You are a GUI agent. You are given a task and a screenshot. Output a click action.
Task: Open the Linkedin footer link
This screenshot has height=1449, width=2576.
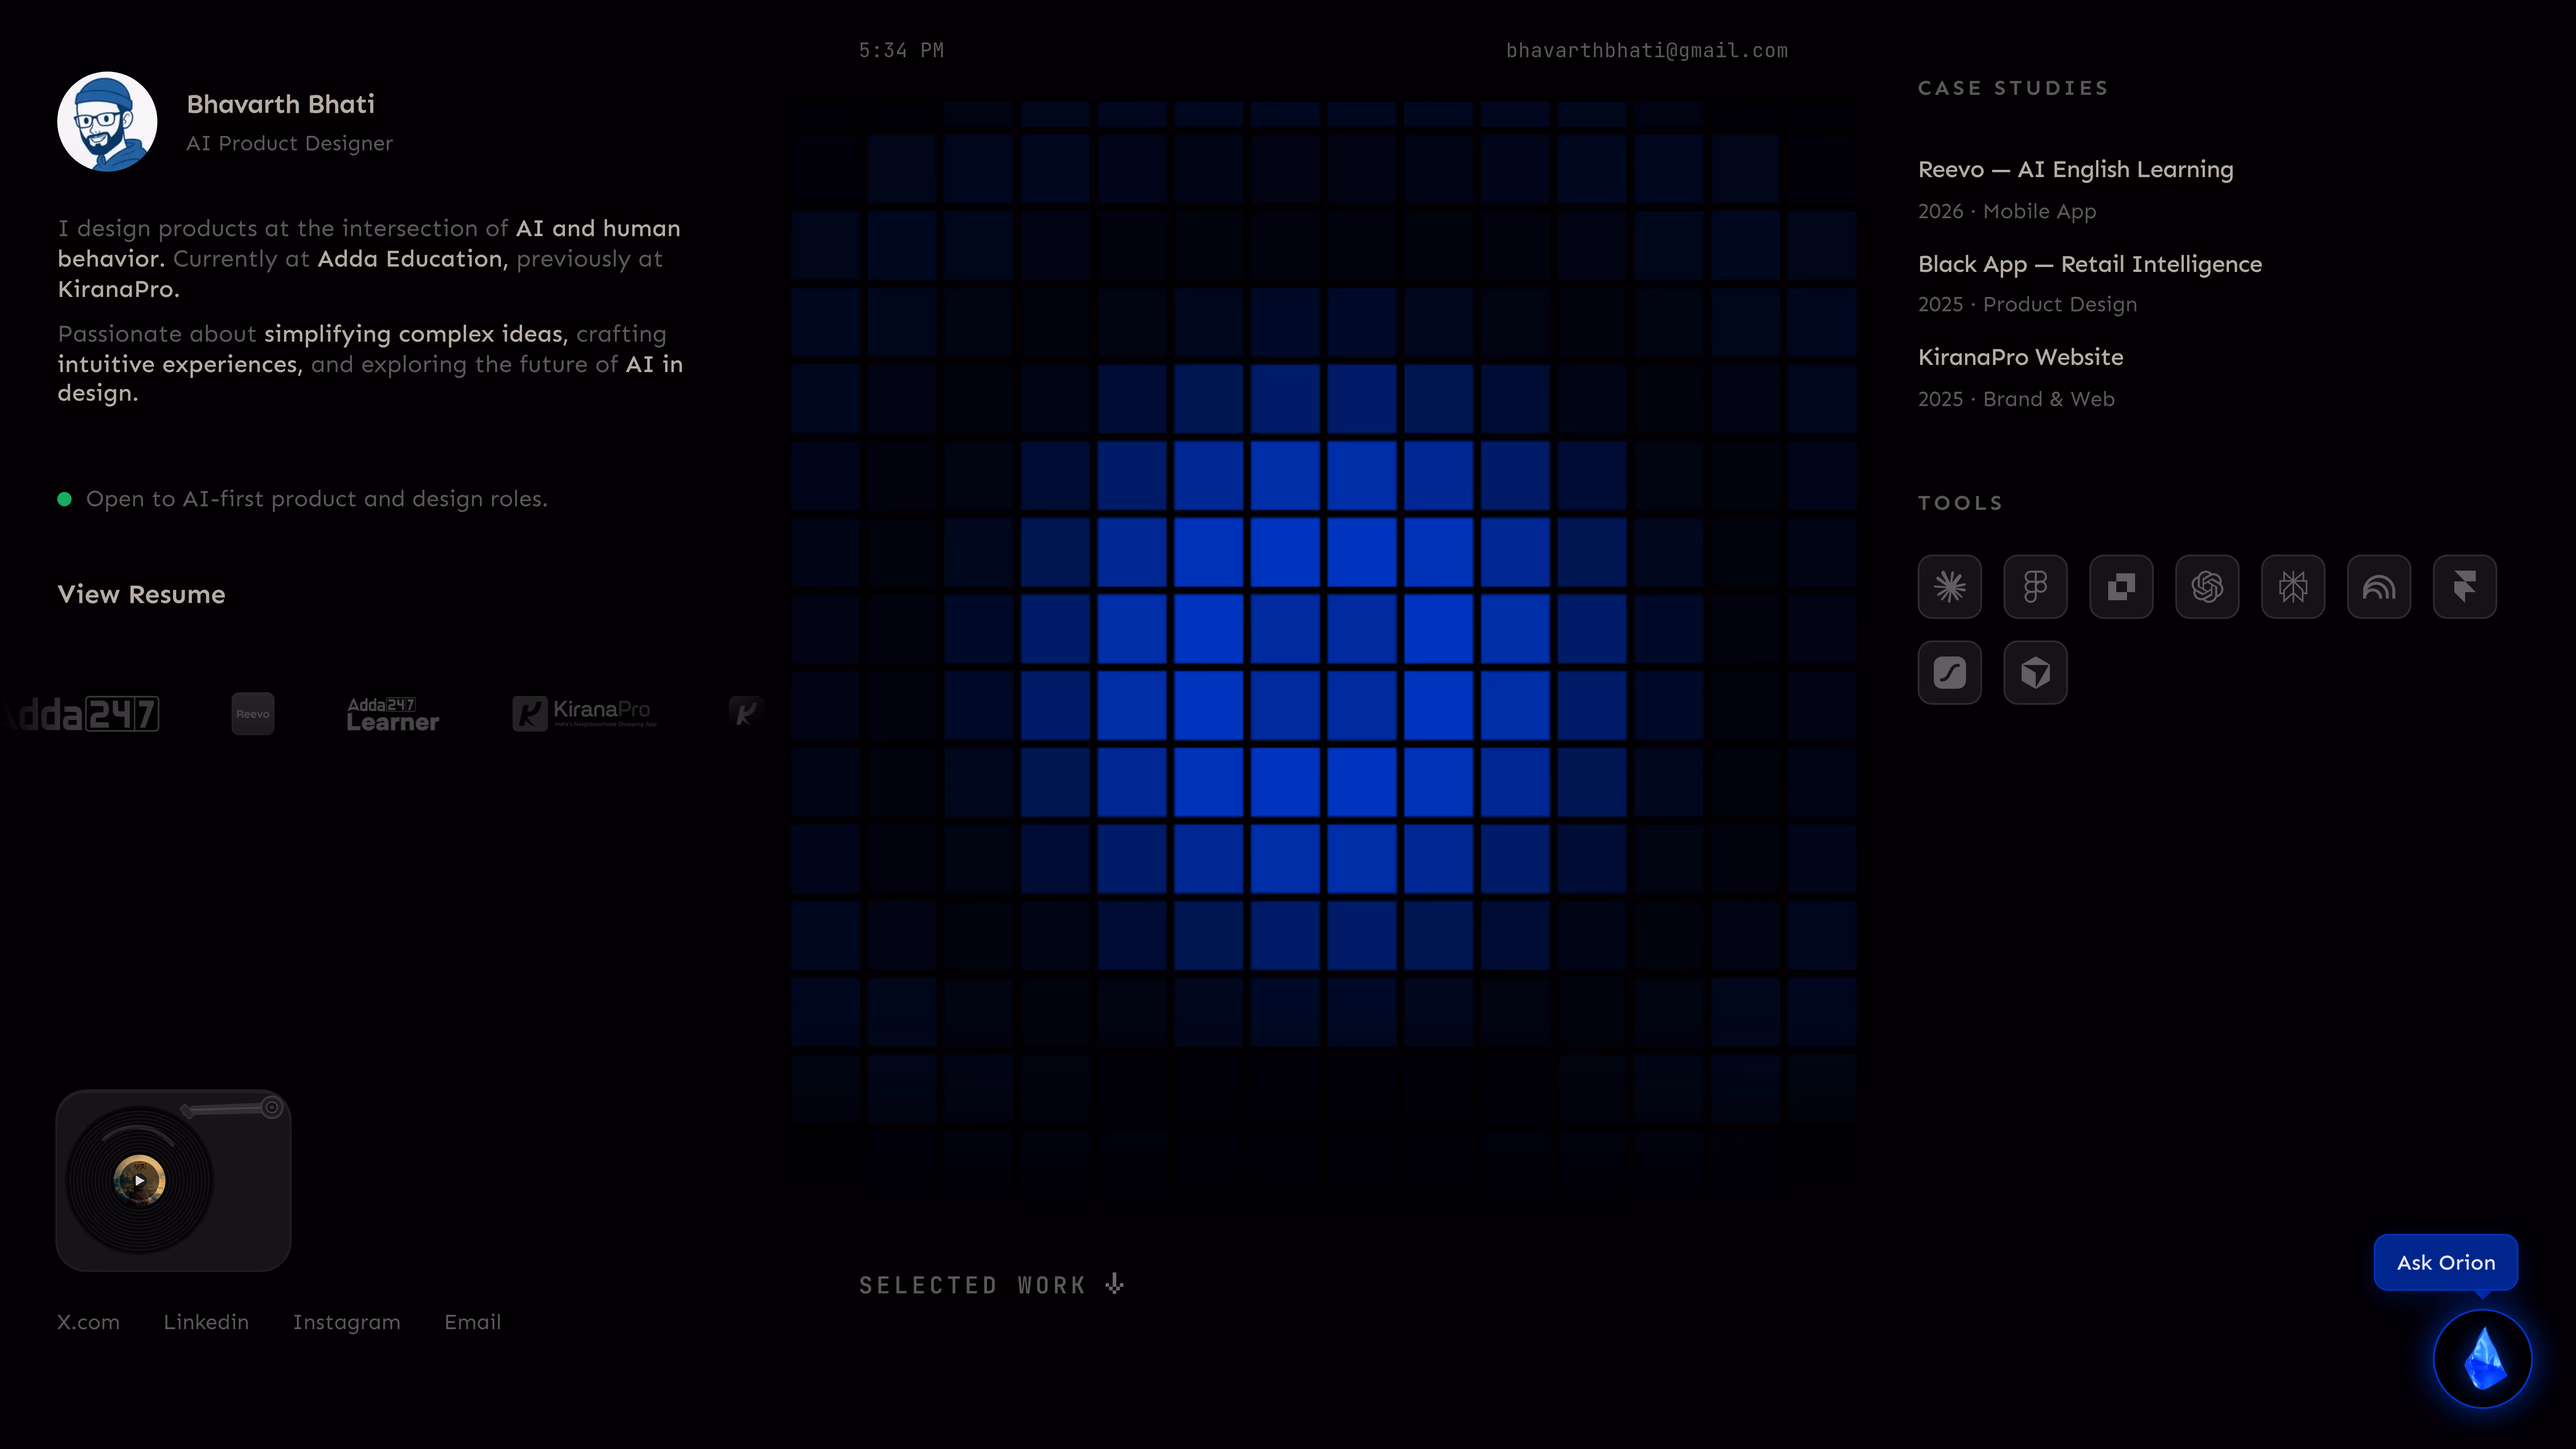pos(206,1322)
